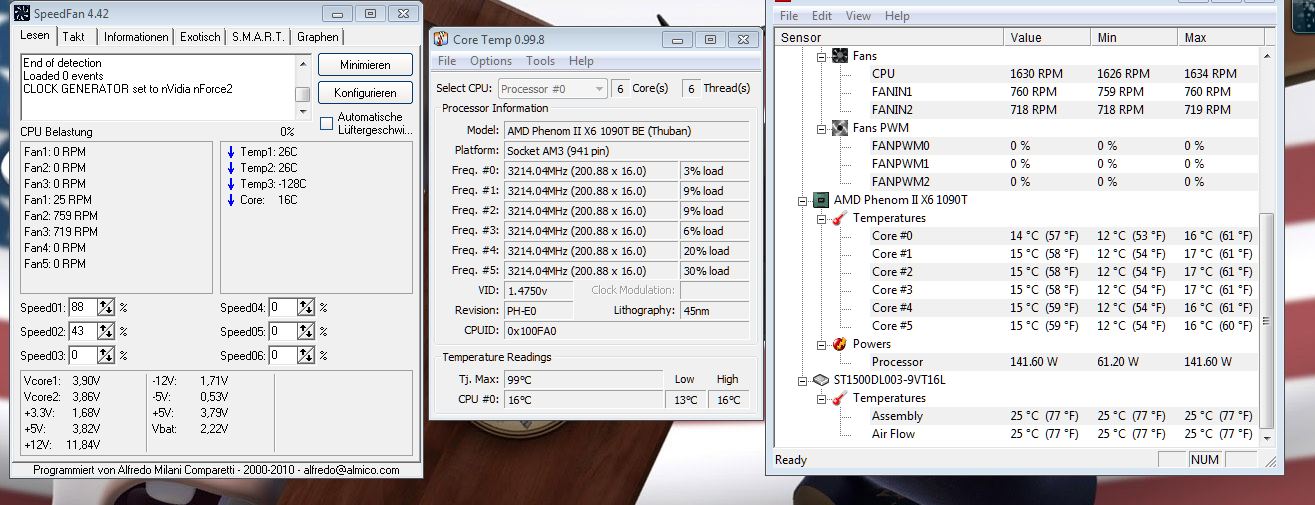Select the Lesen tab in SpeedFan
The height and width of the screenshot is (505, 1315).
coord(35,35)
